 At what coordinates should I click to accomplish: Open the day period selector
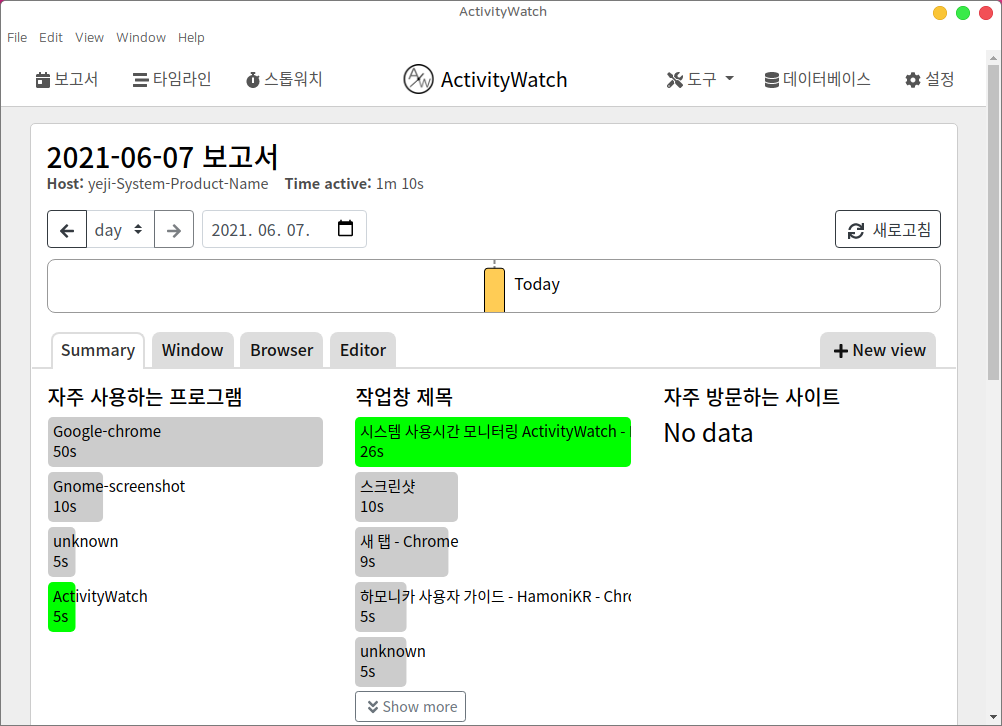pyautogui.click(x=119, y=230)
